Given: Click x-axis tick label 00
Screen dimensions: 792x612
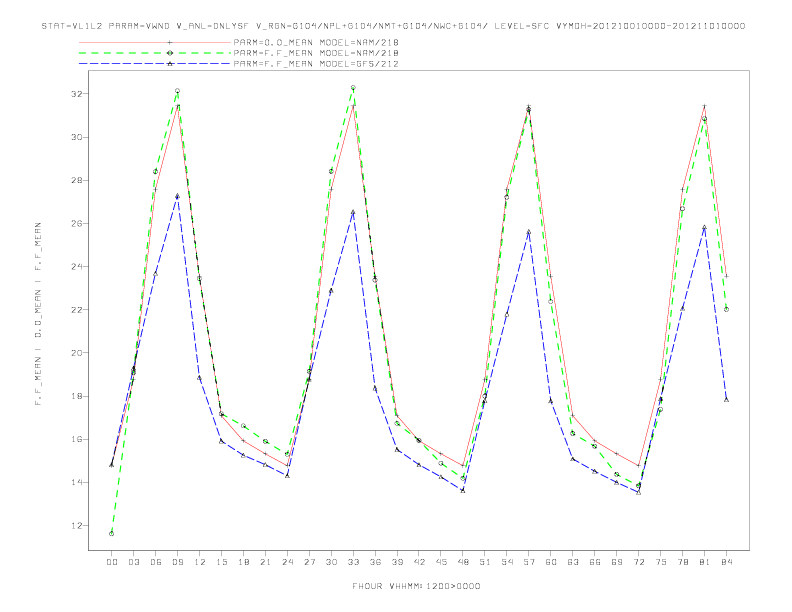Looking at the screenshot, I should tap(112, 562).
